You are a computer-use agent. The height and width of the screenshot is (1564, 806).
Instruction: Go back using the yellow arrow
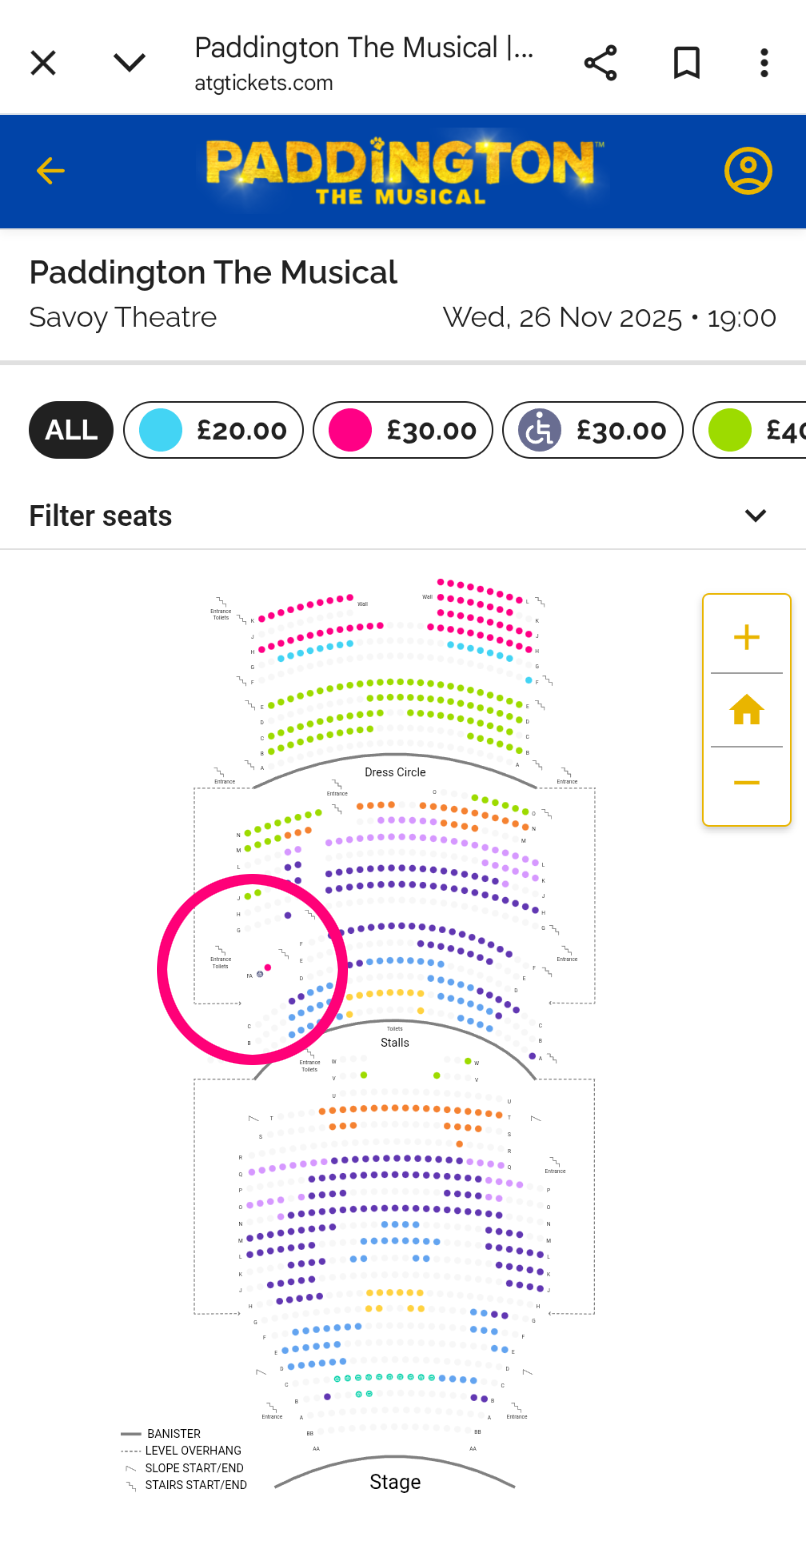50,171
